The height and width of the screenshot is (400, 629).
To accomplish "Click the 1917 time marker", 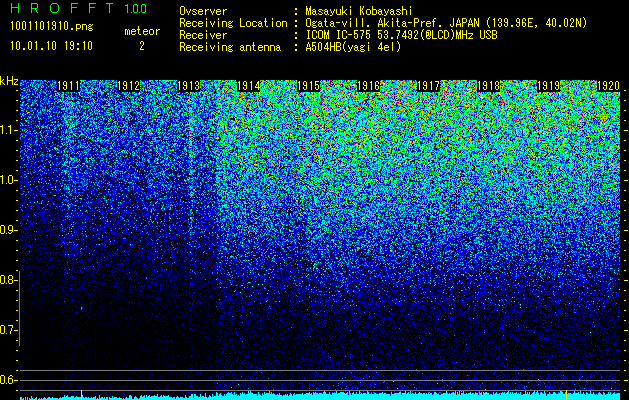I will 428,86.
